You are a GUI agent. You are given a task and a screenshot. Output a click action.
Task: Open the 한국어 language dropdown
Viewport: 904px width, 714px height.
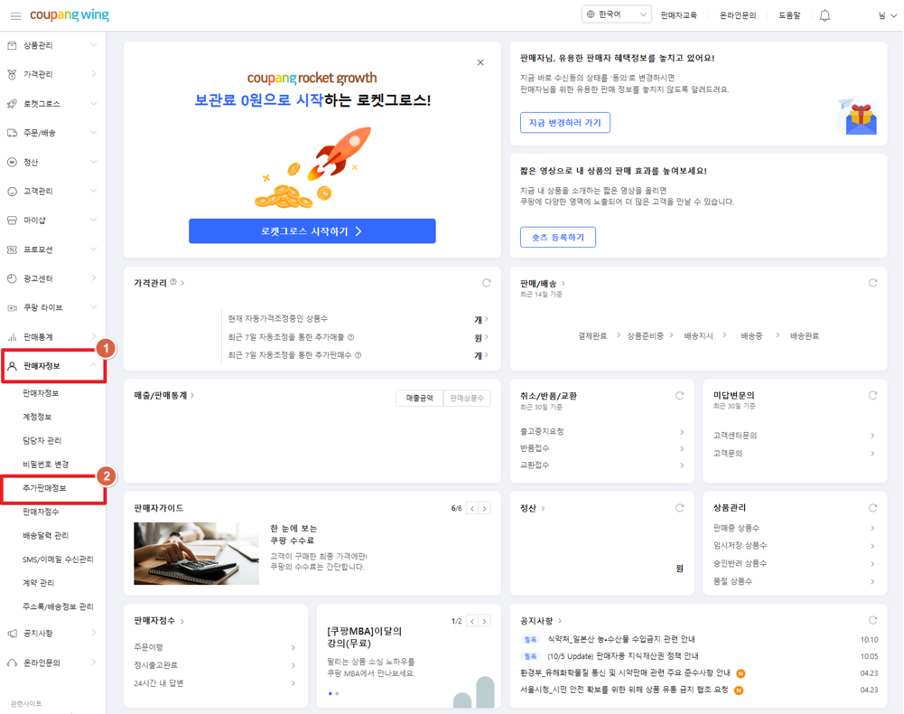(x=616, y=14)
